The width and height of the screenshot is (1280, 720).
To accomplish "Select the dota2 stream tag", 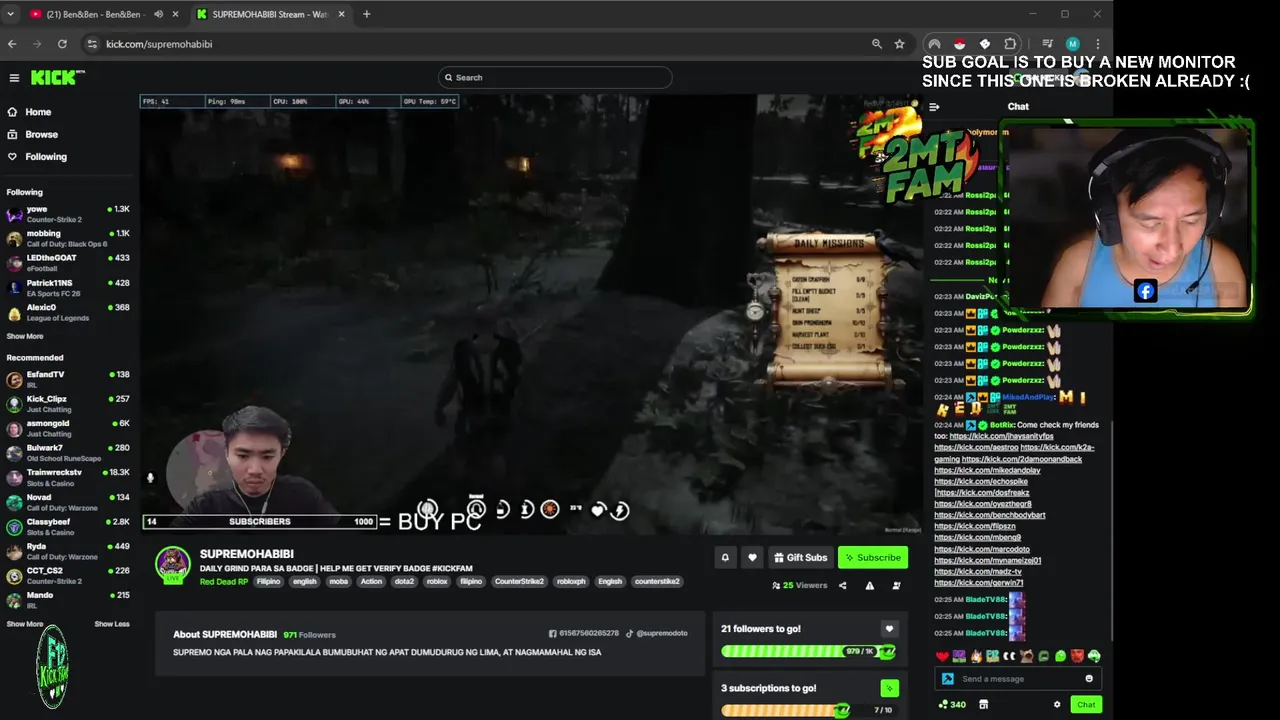I will [404, 582].
